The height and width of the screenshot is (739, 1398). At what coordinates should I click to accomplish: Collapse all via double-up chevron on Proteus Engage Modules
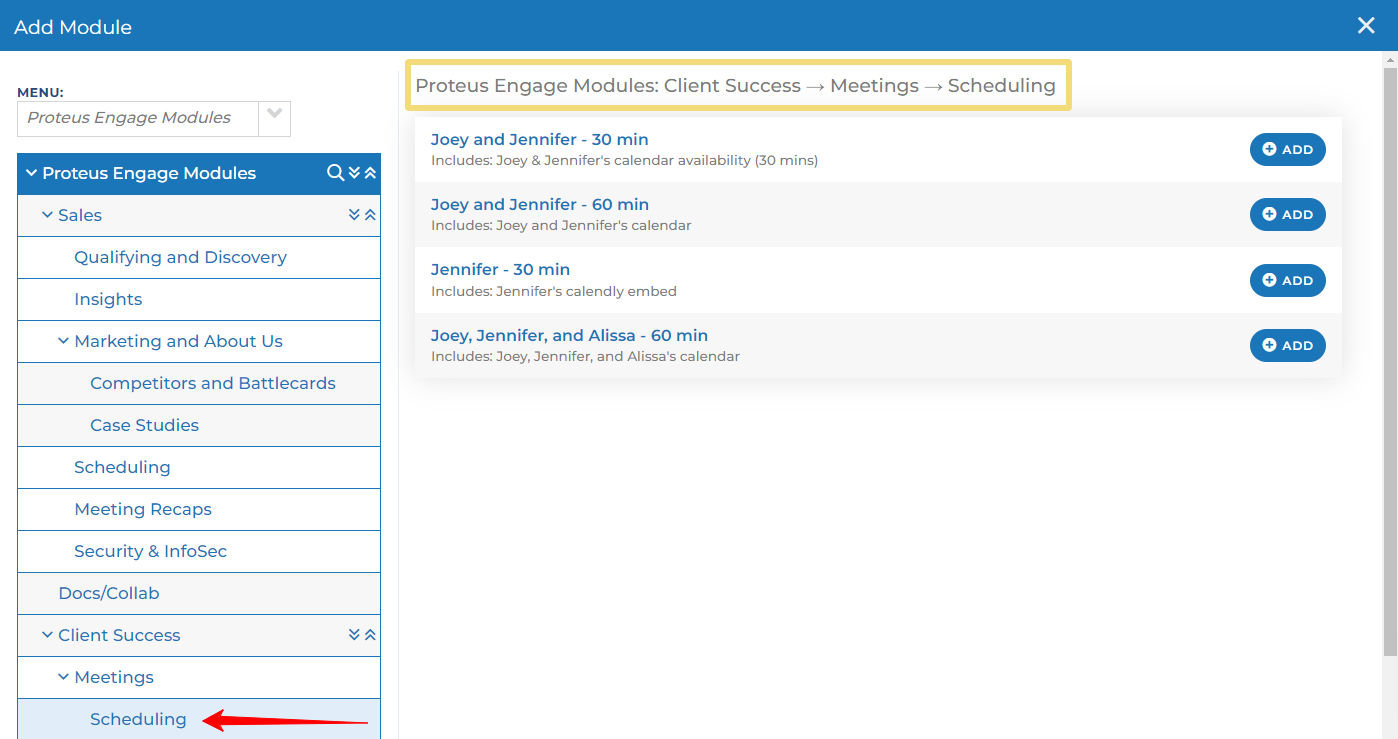[x=370, y=172]
